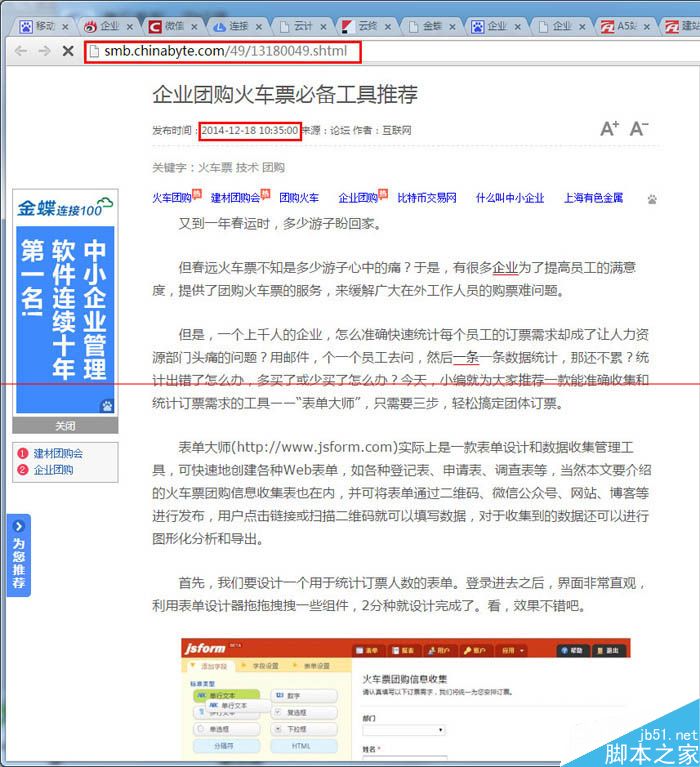
Task: Click the paw icon on the 金蝶 ad
Action: [107, 405]
